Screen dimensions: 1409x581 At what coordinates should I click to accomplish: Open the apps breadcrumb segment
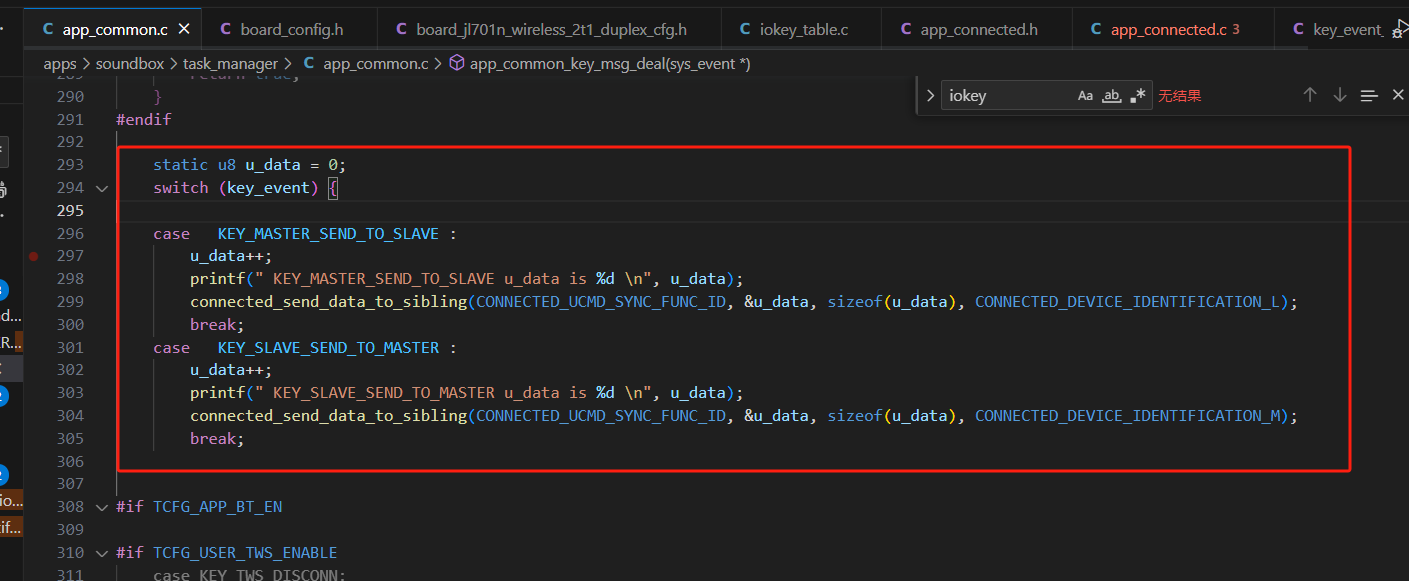pyautogui.click(x=60, y=64)
